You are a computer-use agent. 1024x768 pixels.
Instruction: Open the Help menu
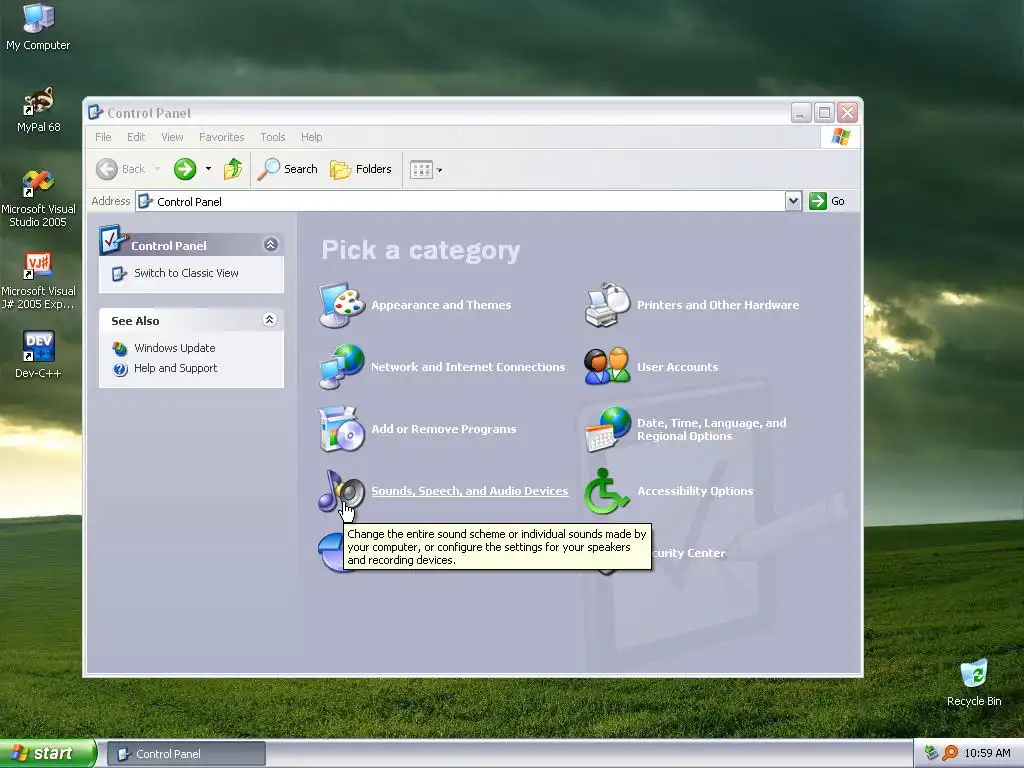click(312, 137)
